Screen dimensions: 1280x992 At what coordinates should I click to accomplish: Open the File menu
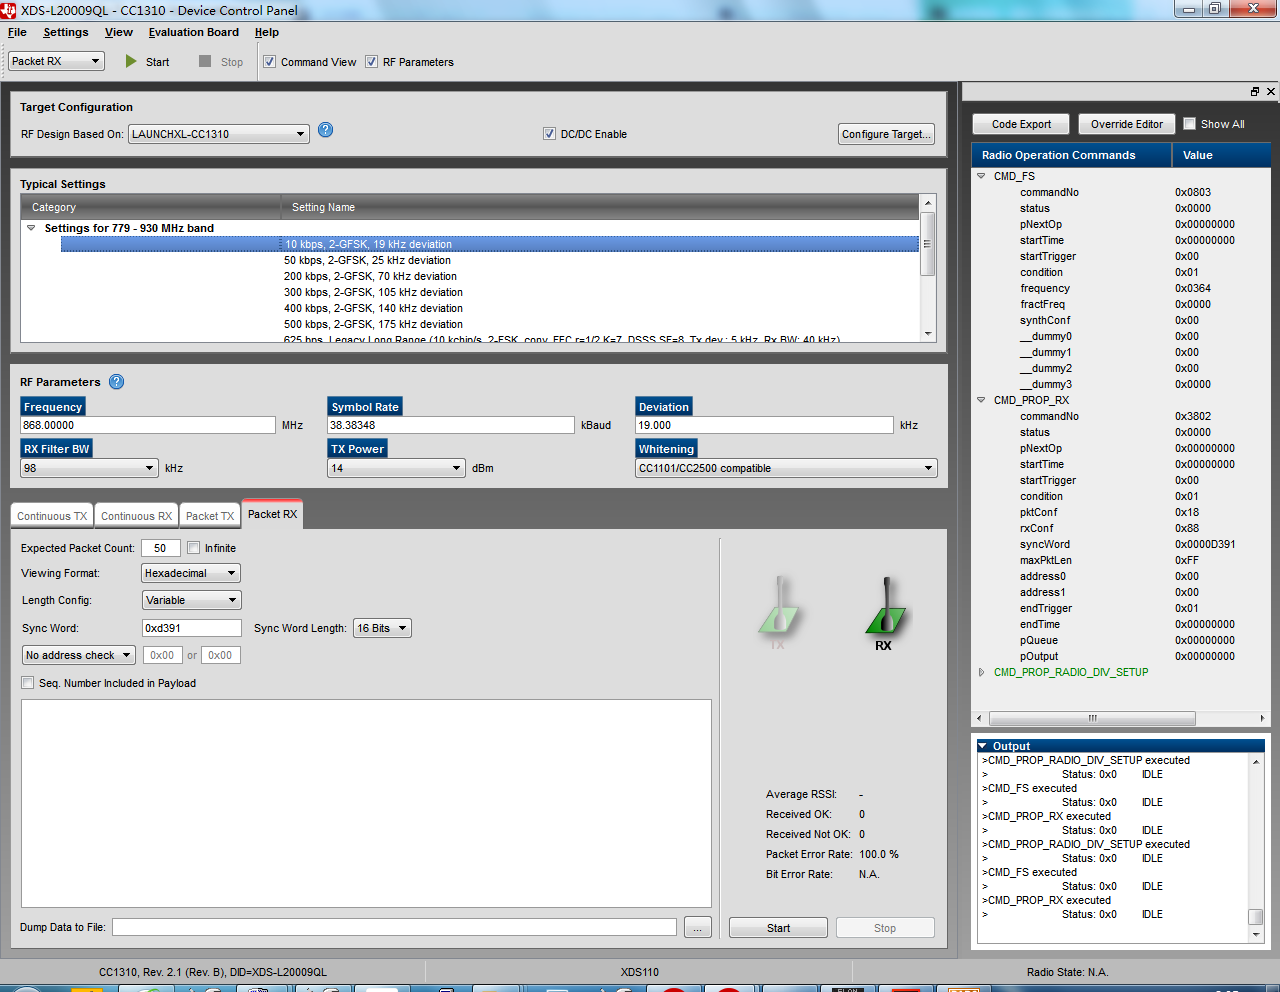[x=17, y=32]
